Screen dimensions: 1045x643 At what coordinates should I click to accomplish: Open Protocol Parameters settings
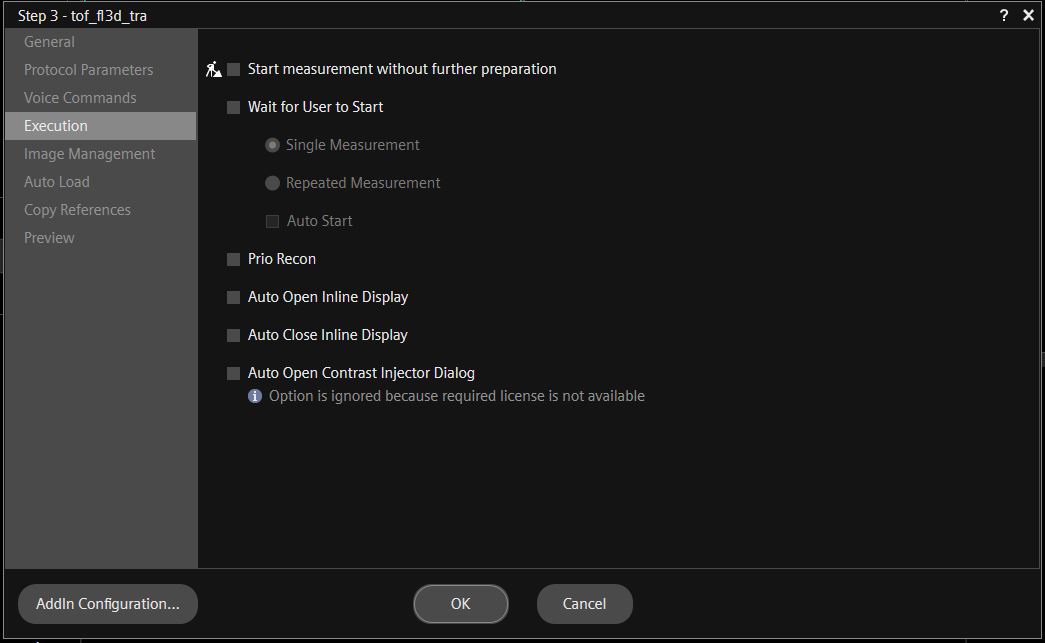(87, 69)
